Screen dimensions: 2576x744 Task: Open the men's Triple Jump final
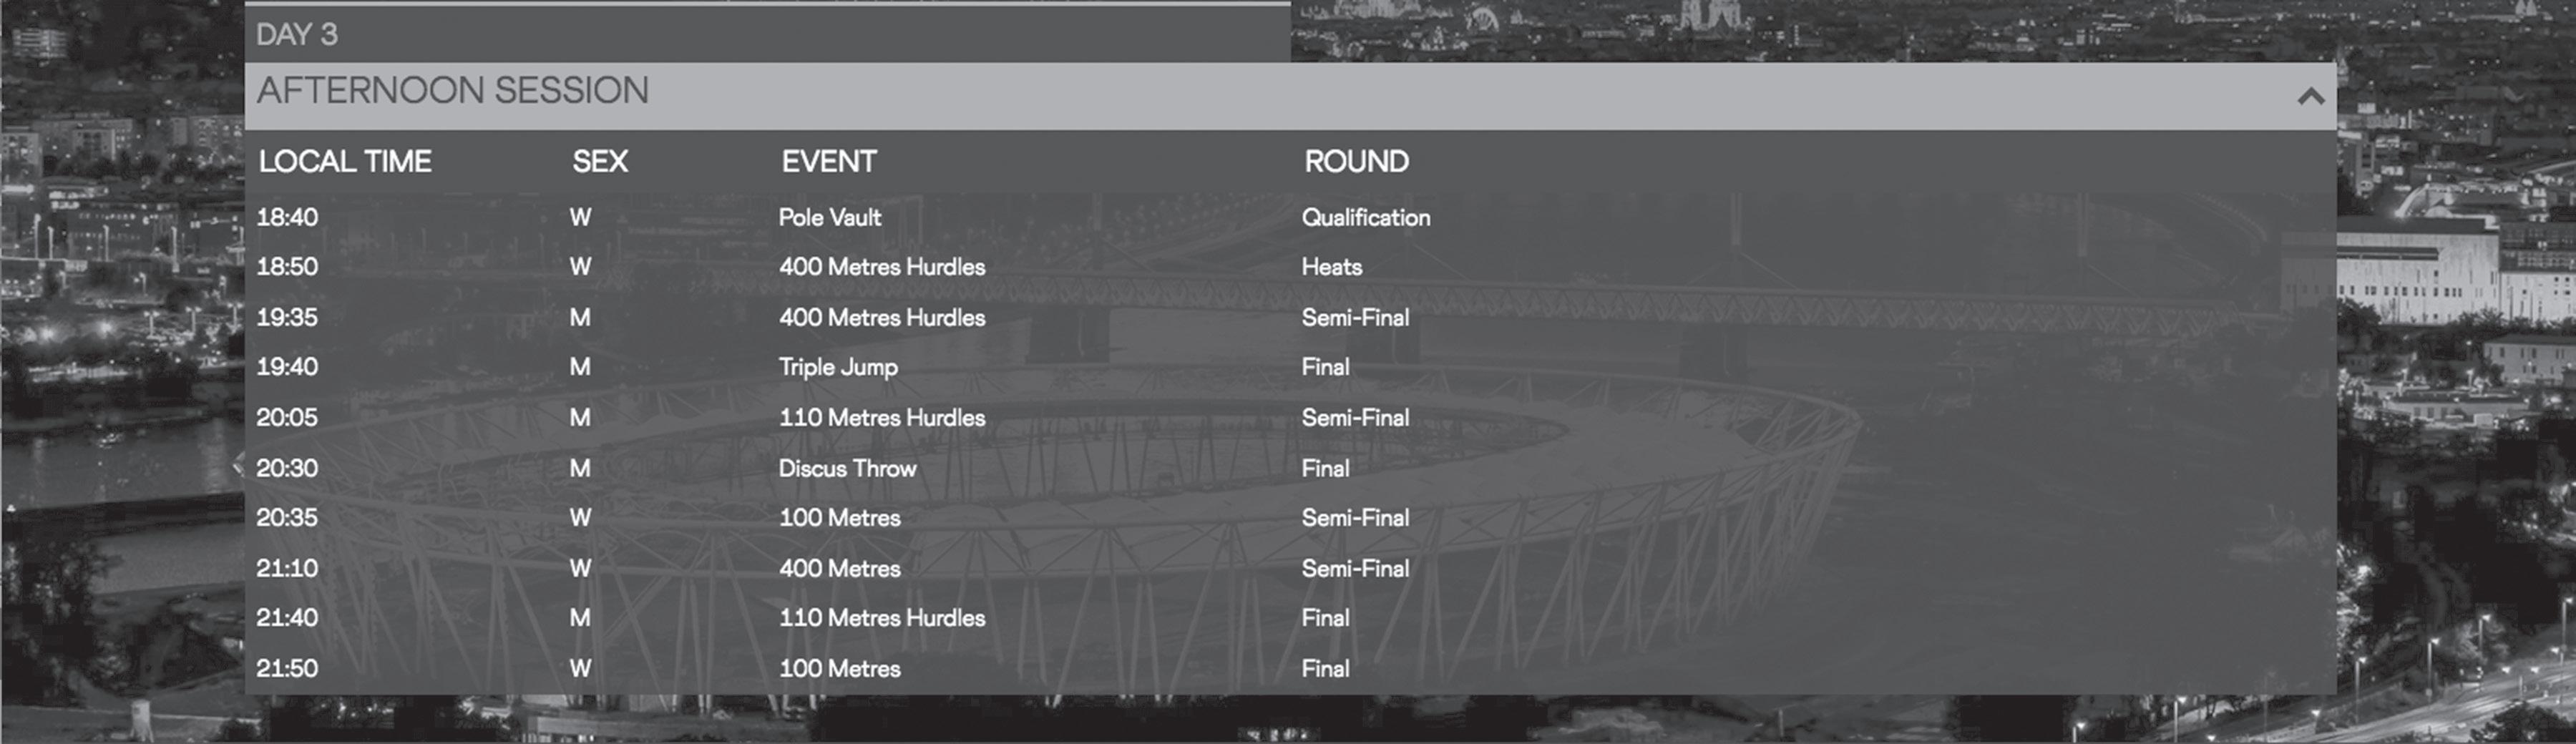[838, 367]
